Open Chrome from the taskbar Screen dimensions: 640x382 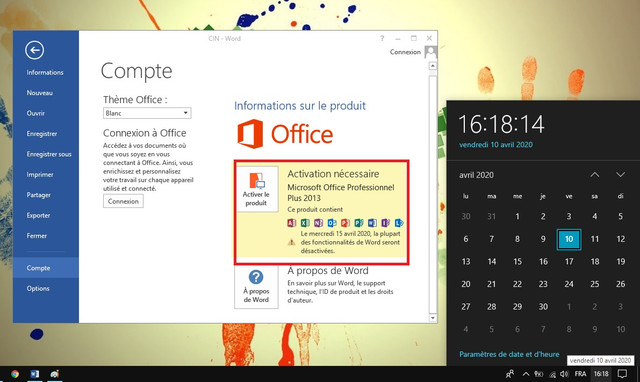[x=15, y=374]
